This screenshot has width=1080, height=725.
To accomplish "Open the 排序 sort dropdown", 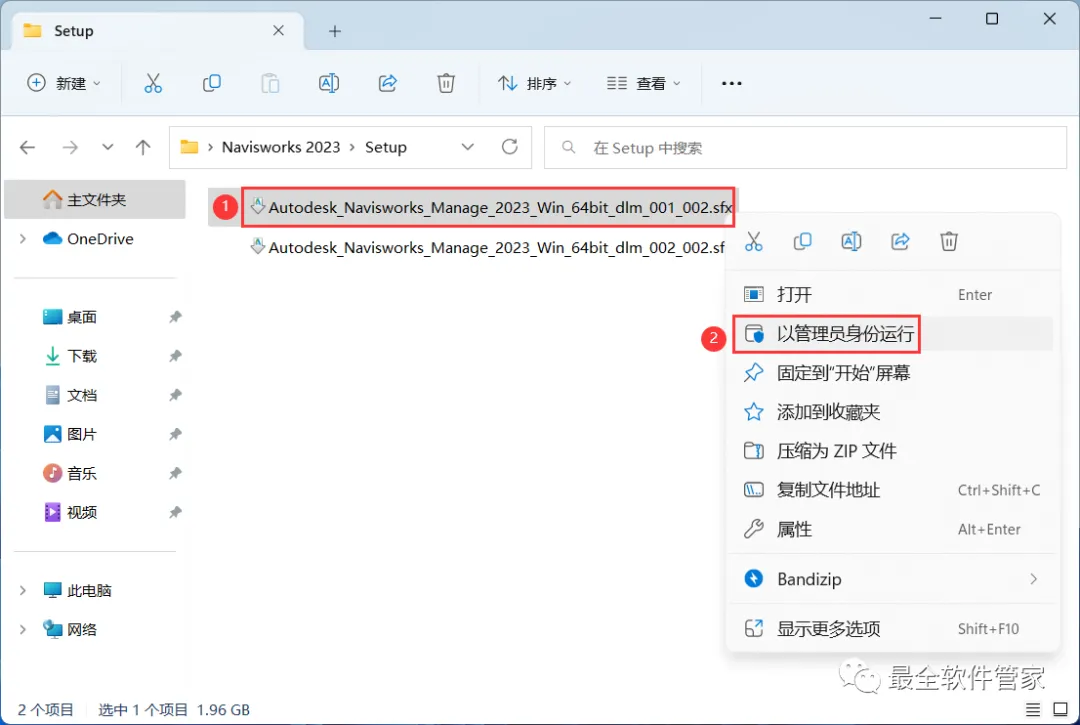I will pos(534,83).
